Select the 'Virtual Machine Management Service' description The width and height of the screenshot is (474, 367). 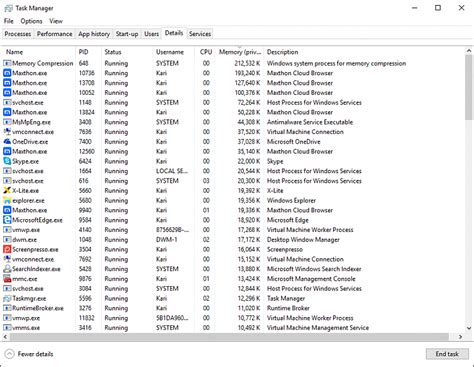318,328
